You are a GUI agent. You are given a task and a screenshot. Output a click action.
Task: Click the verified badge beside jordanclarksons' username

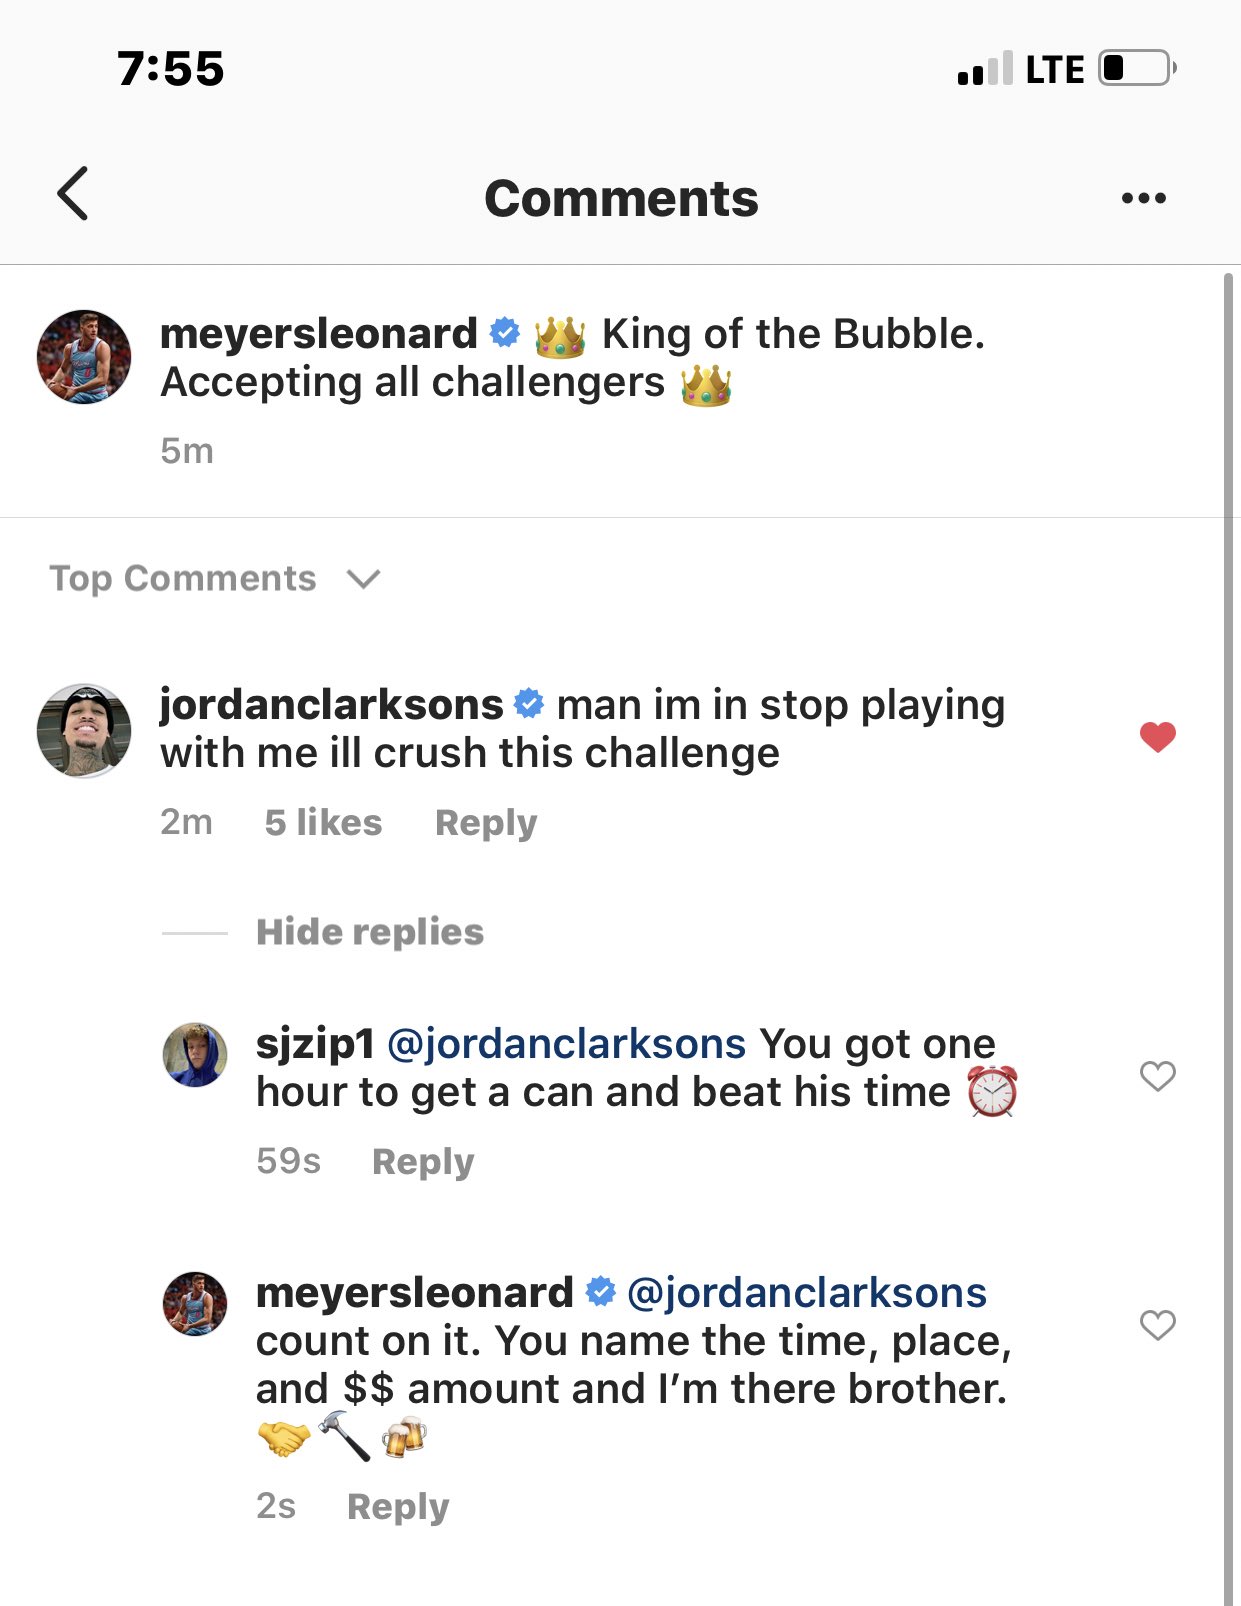529,704
